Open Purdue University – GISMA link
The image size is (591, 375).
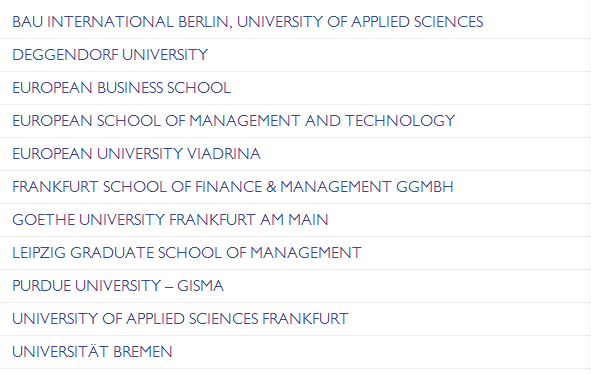click(118, 286)
